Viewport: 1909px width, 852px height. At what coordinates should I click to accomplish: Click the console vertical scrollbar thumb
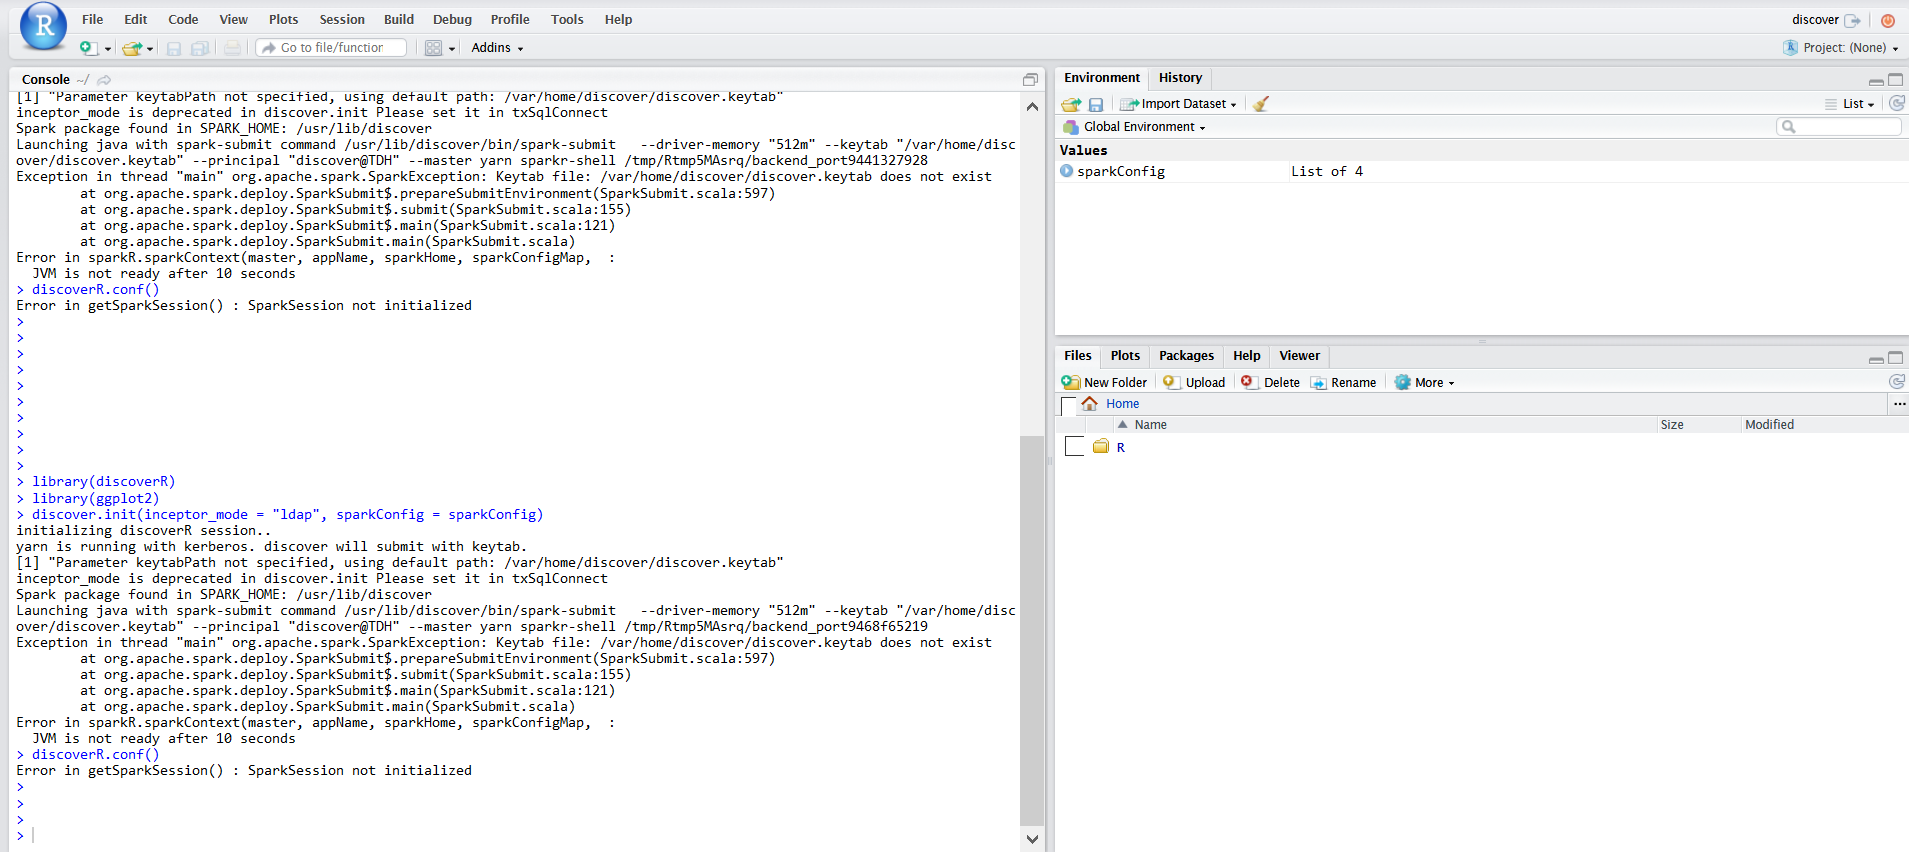tap(1031, 630)
